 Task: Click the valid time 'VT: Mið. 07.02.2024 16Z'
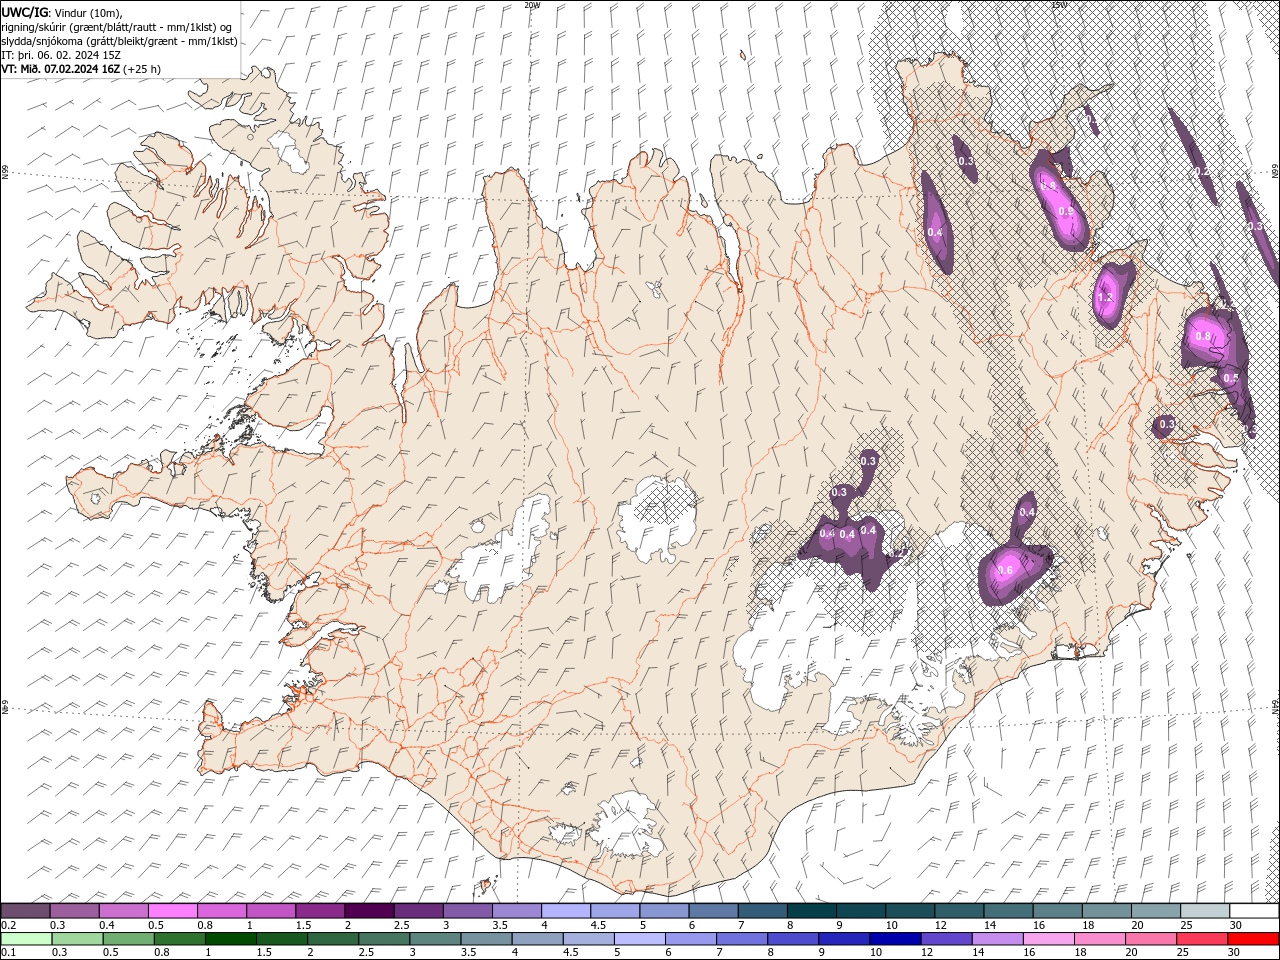(x=61, y=69)
